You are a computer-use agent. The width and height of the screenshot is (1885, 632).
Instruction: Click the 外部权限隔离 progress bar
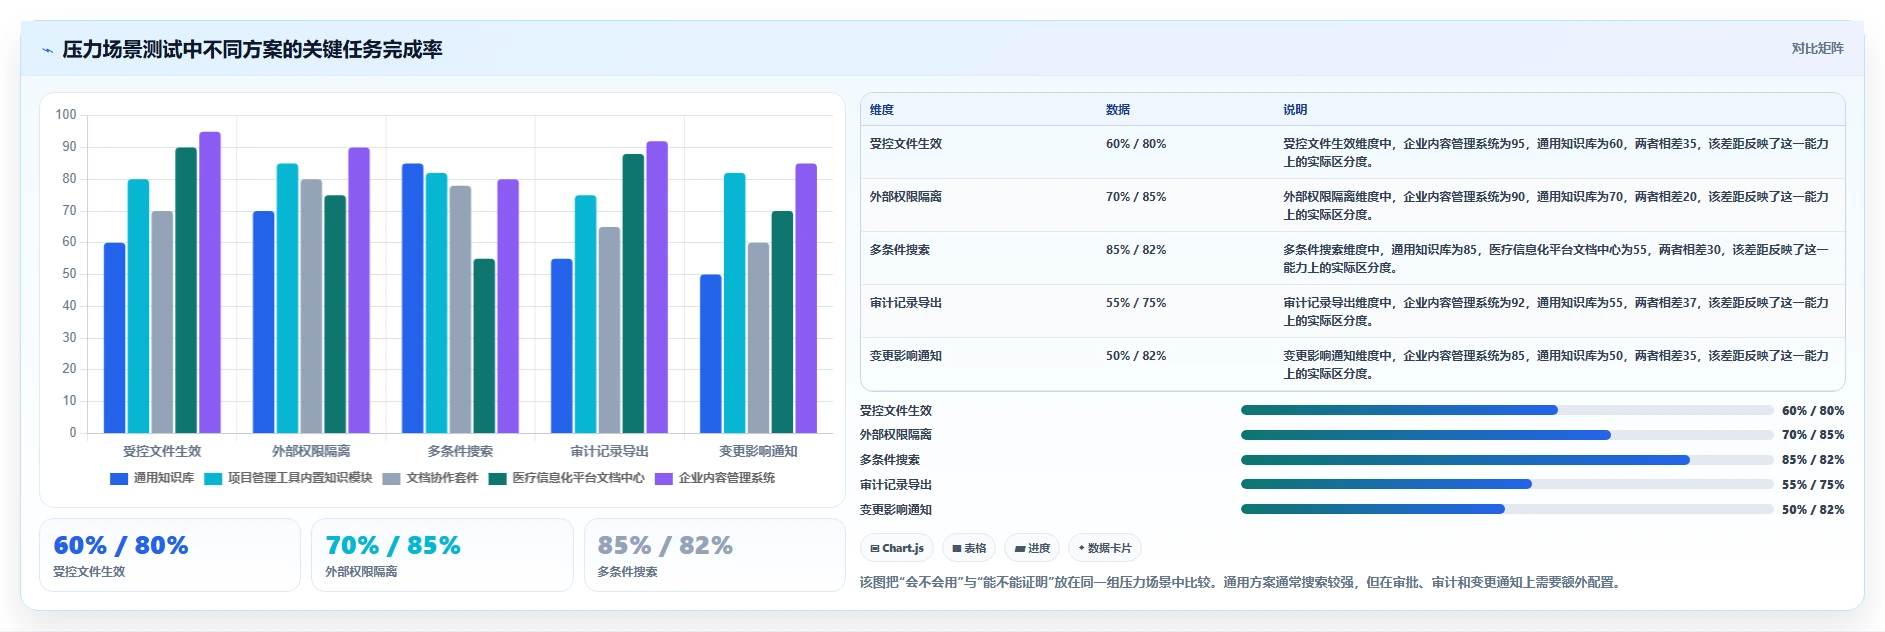tap(1507, 435)
